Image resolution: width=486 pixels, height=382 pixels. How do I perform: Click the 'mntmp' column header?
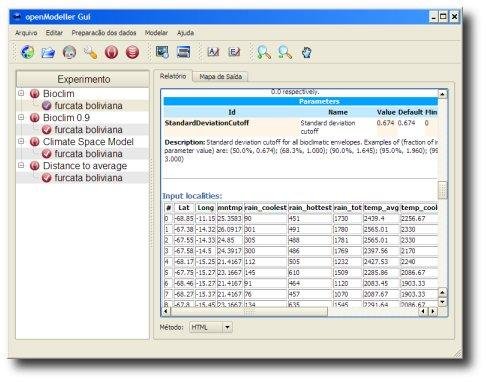pyautogui.click(x=230, y=208)
